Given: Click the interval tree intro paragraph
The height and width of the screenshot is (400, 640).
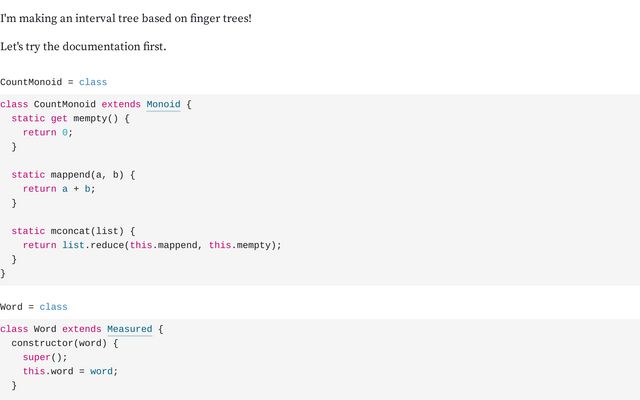Looking at the screenshot, I should tap(126, 18).
